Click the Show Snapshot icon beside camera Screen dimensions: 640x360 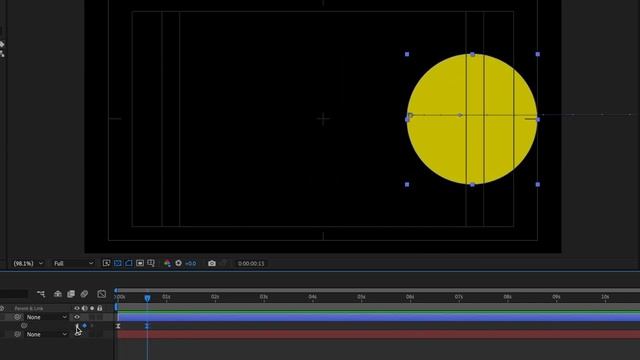tap(223, 263)
